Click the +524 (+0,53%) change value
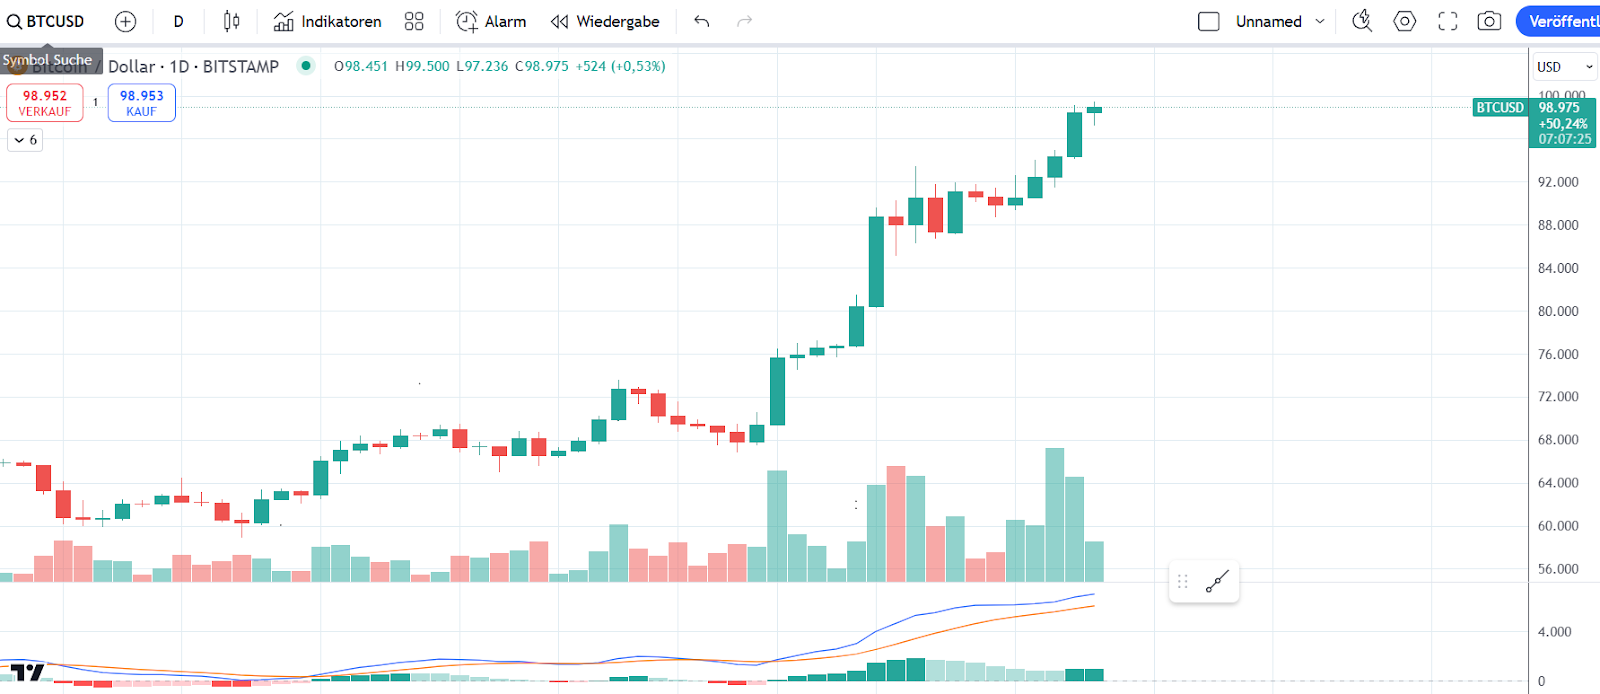 [620, 66]
